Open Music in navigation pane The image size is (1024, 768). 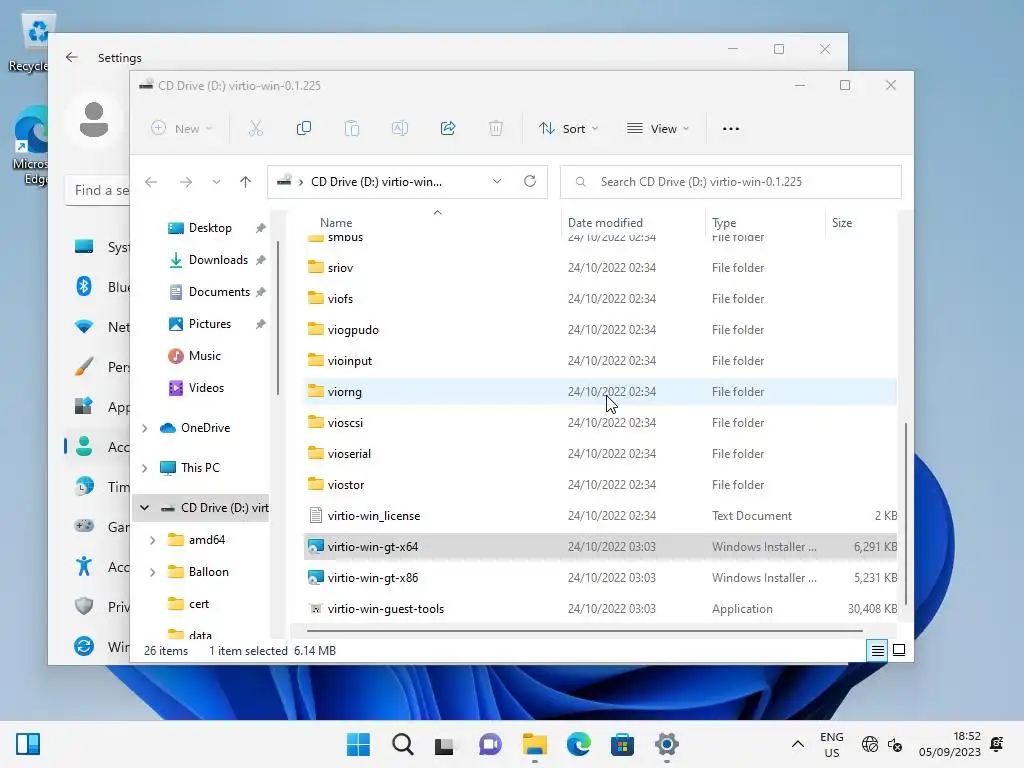point(204,356)
